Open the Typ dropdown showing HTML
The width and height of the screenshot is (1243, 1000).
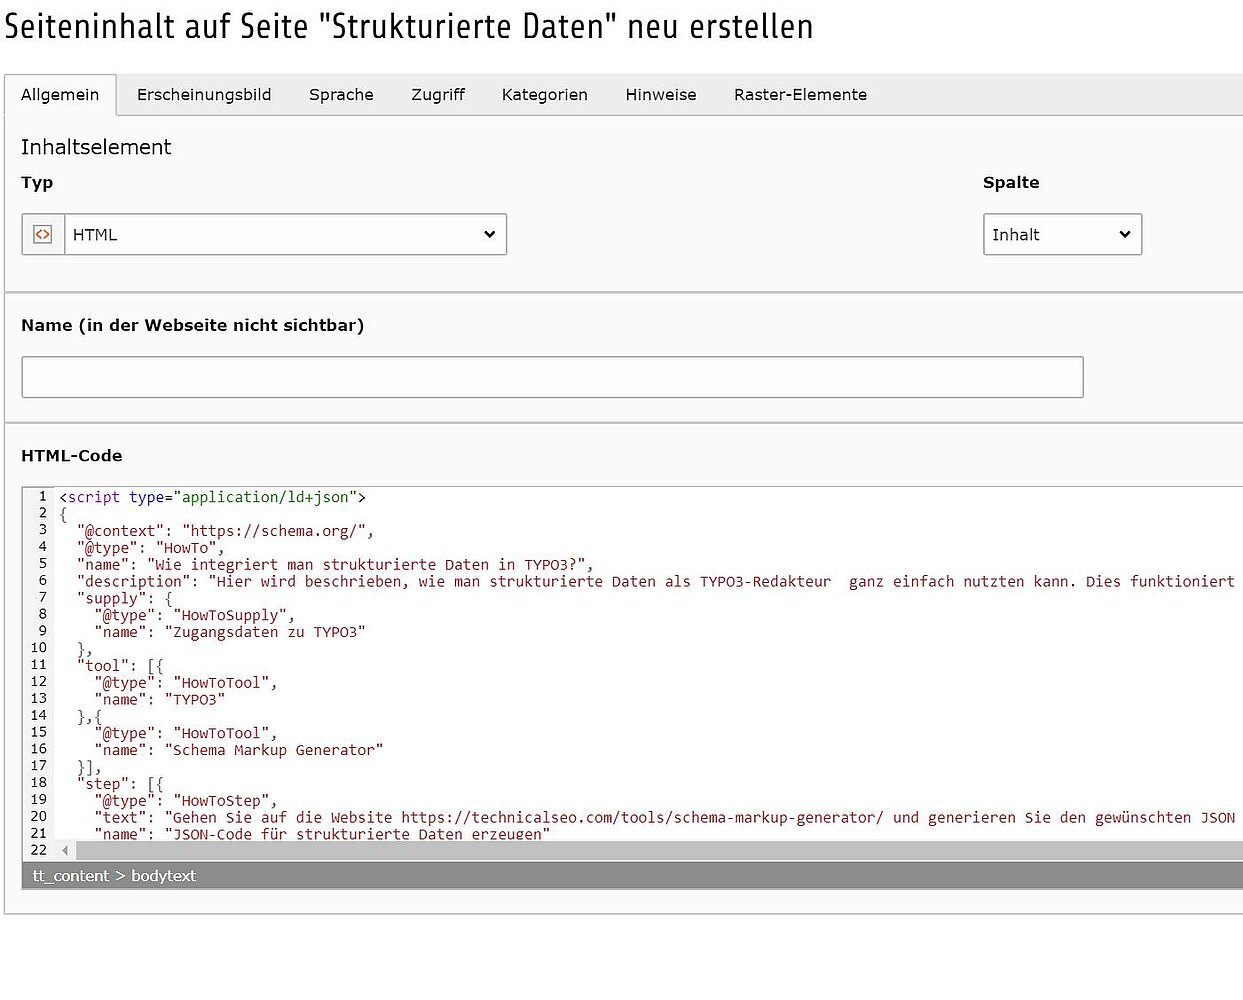tap(285, 234)
